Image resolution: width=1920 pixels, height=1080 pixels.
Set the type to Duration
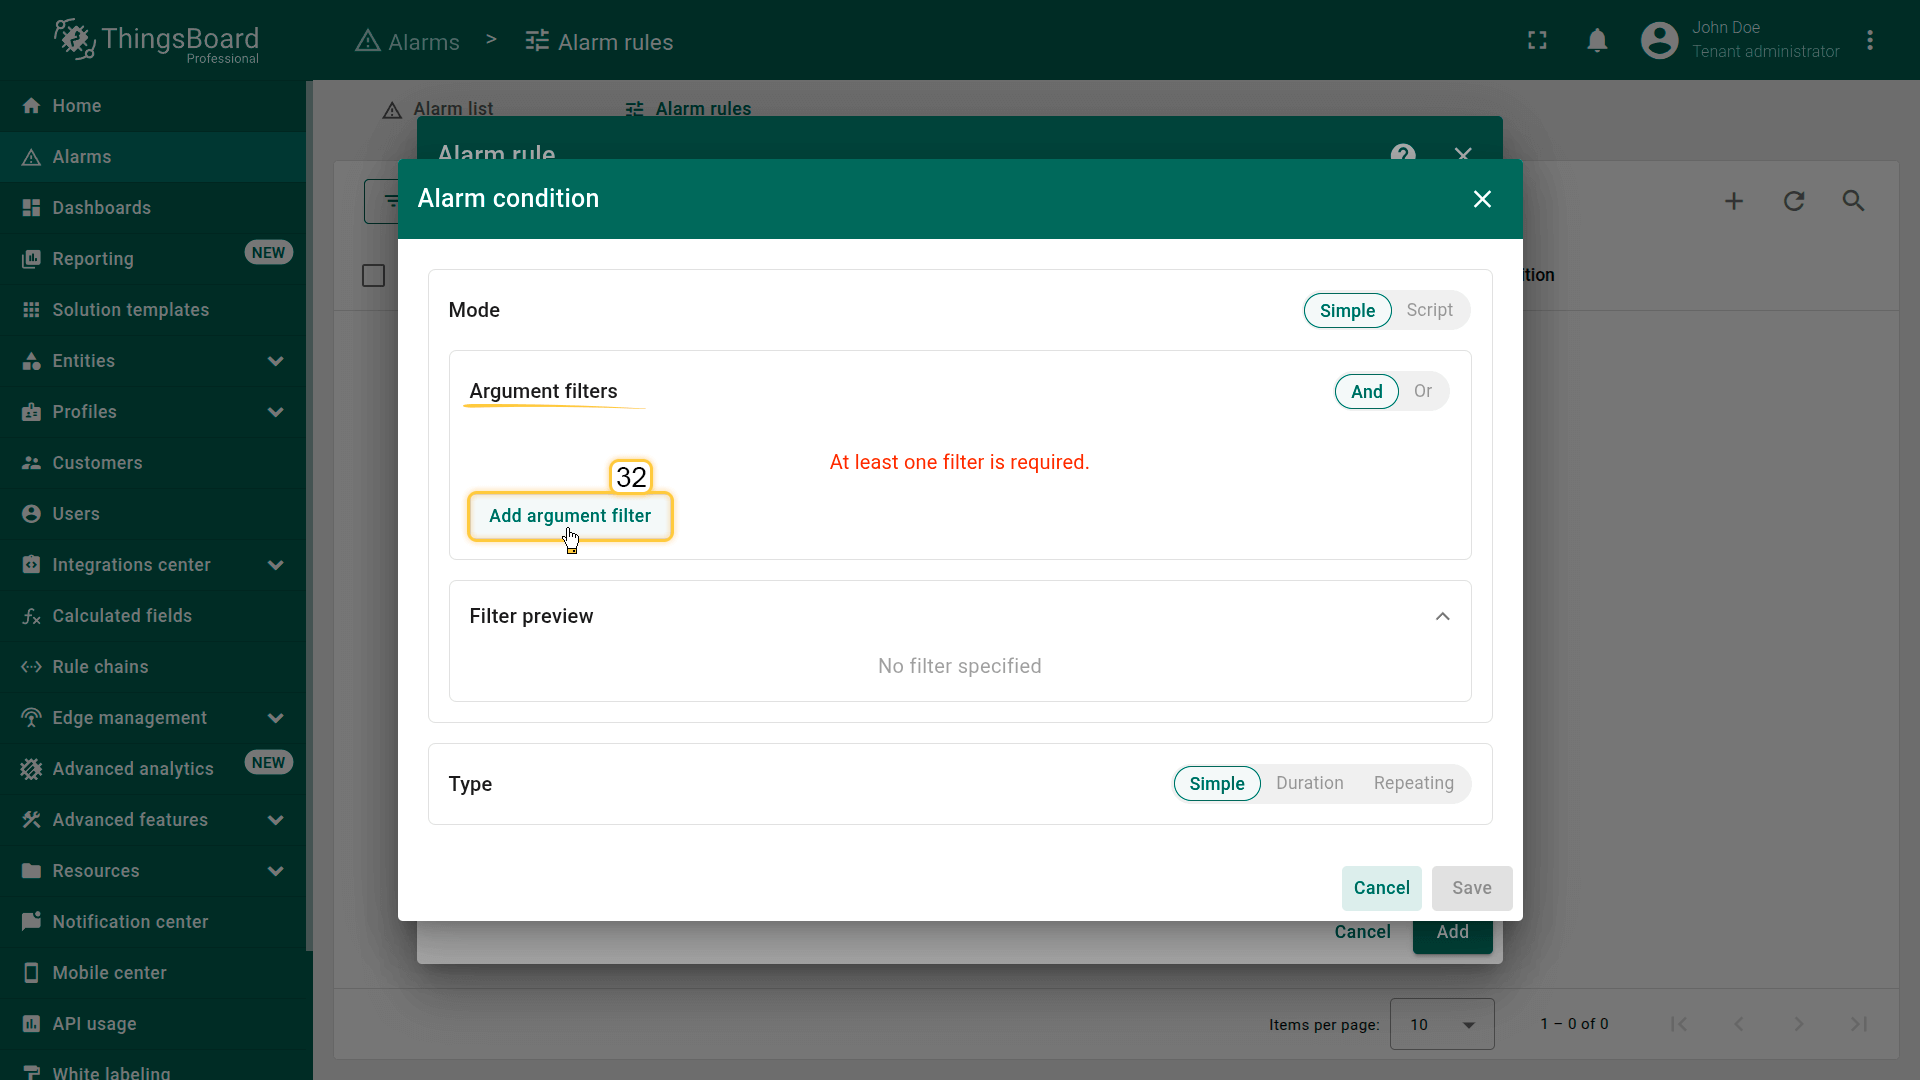tap(1309, 783)
